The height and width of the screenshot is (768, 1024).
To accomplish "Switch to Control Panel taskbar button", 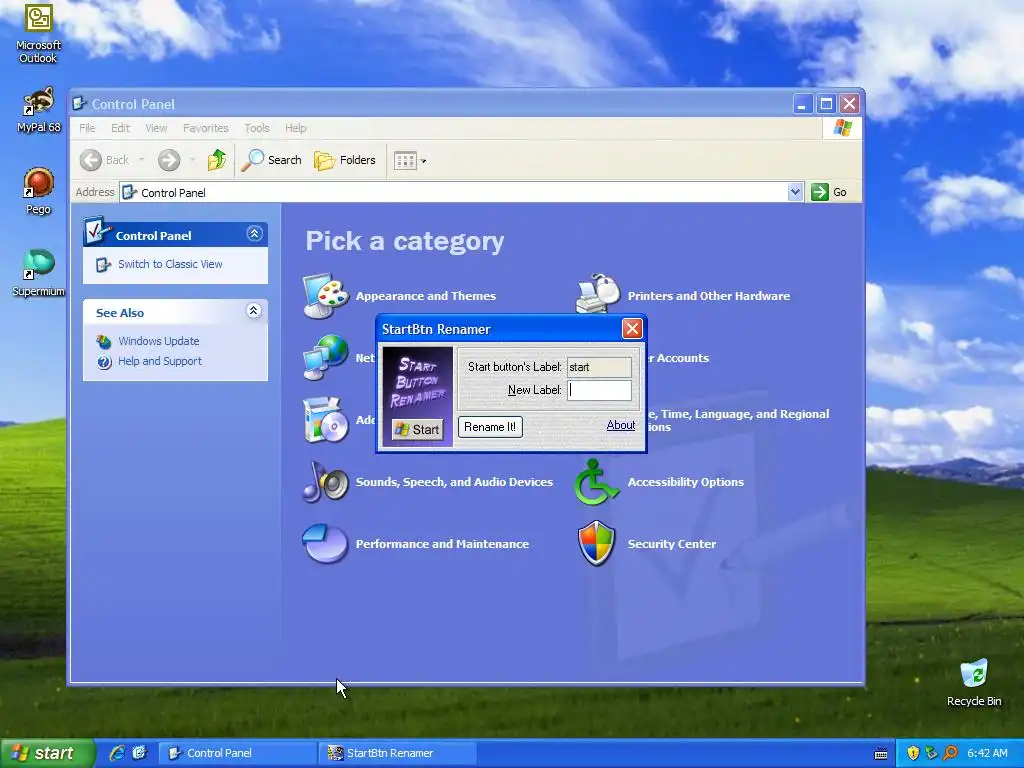I will tap(239, 753).
